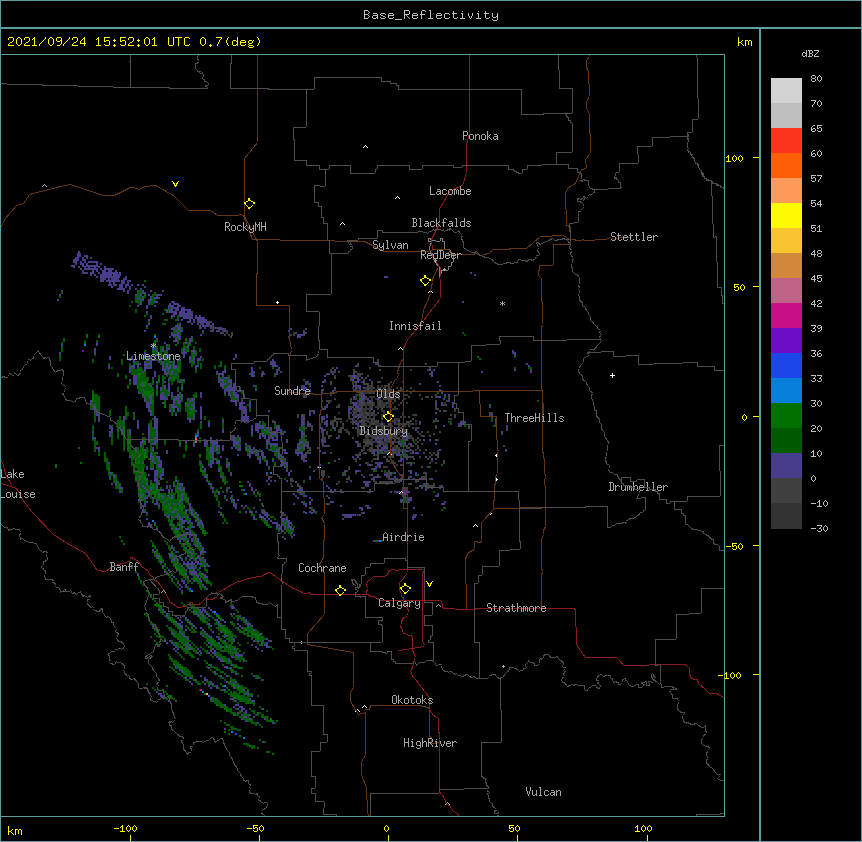Pick the blue 36-33 dBZ legend swatch
This screenshot has height=842, width=862.
[786, 366]
